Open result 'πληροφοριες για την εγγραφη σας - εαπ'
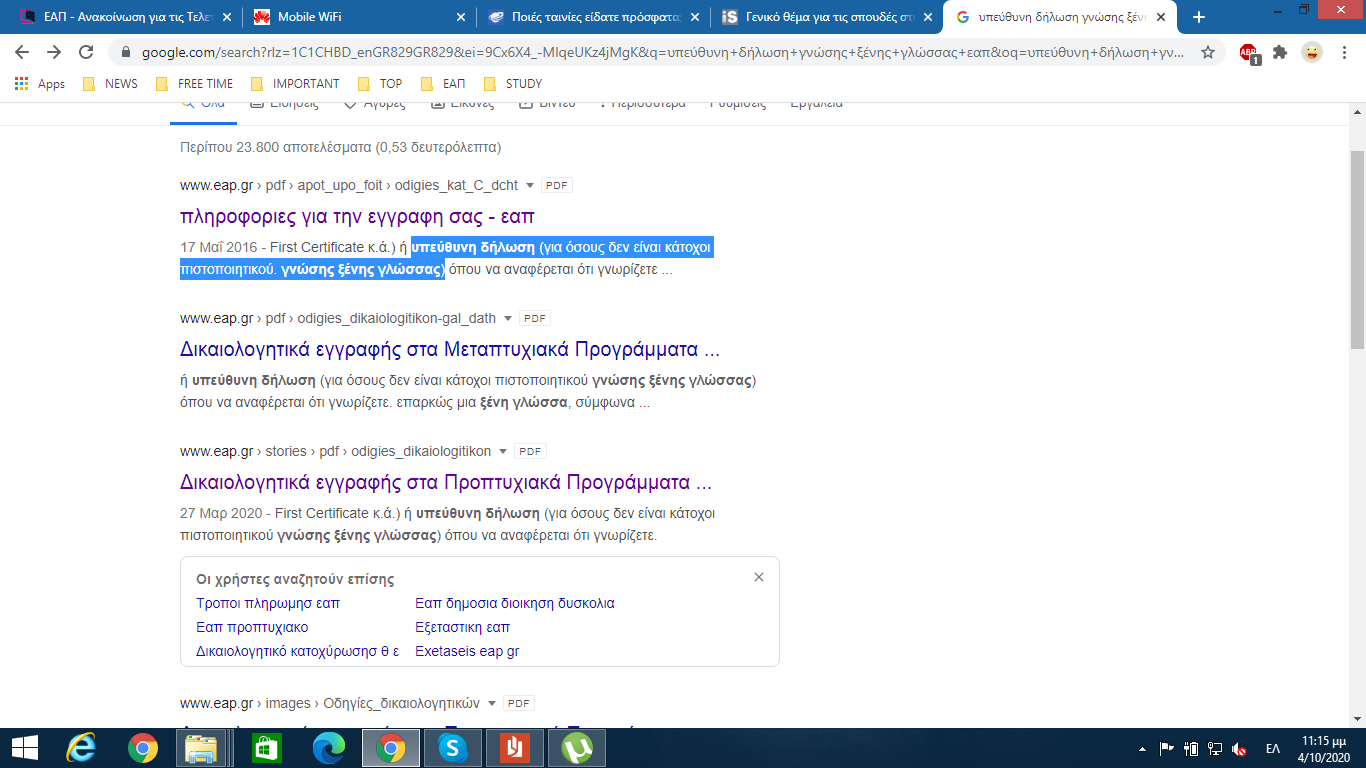This screenshot has height=768, width=1366. (357, 216)
